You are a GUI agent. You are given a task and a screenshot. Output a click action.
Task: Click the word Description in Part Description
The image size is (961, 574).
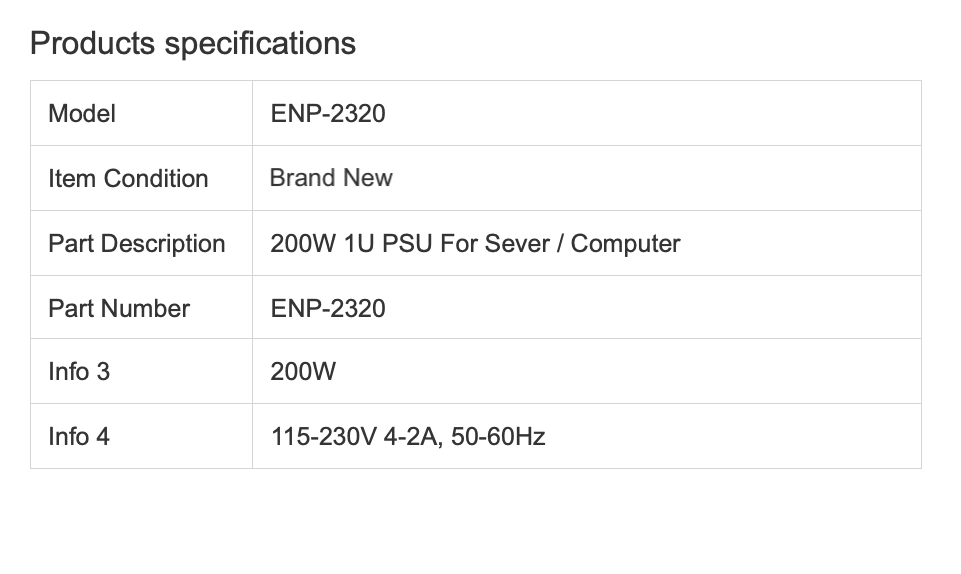163,244
